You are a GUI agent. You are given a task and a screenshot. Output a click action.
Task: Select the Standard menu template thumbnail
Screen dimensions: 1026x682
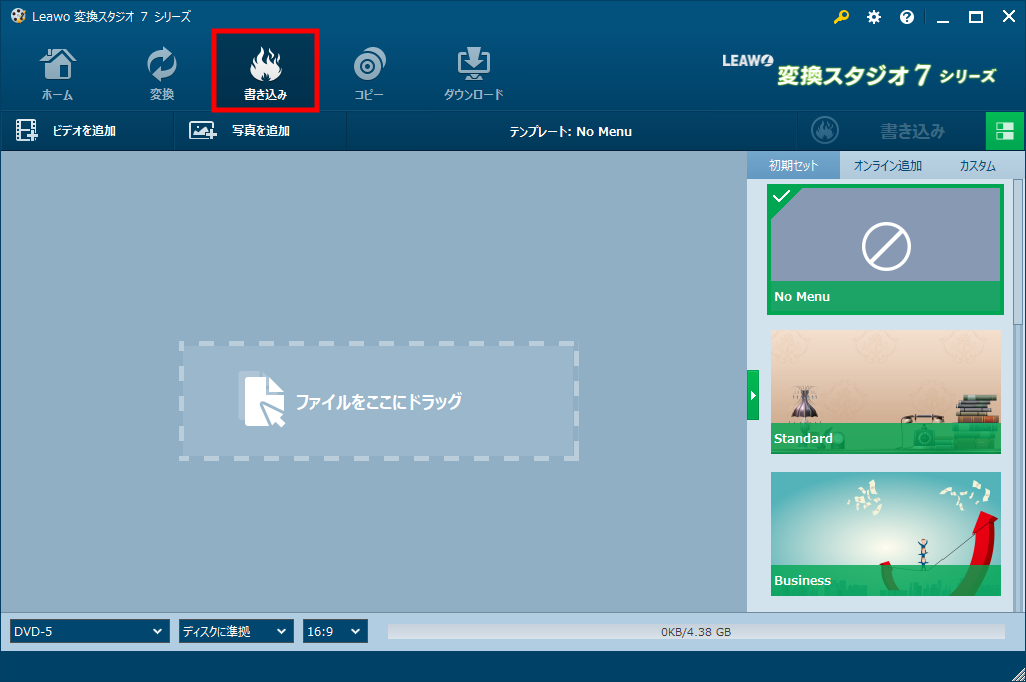(885, 391)
